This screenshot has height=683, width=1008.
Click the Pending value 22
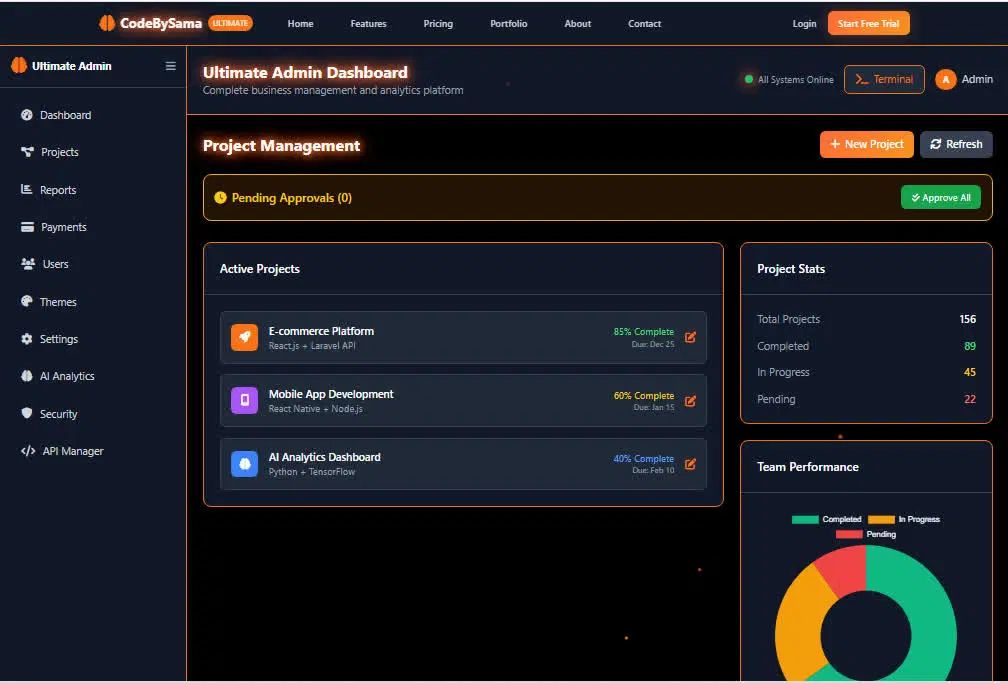tap(970, 399)
